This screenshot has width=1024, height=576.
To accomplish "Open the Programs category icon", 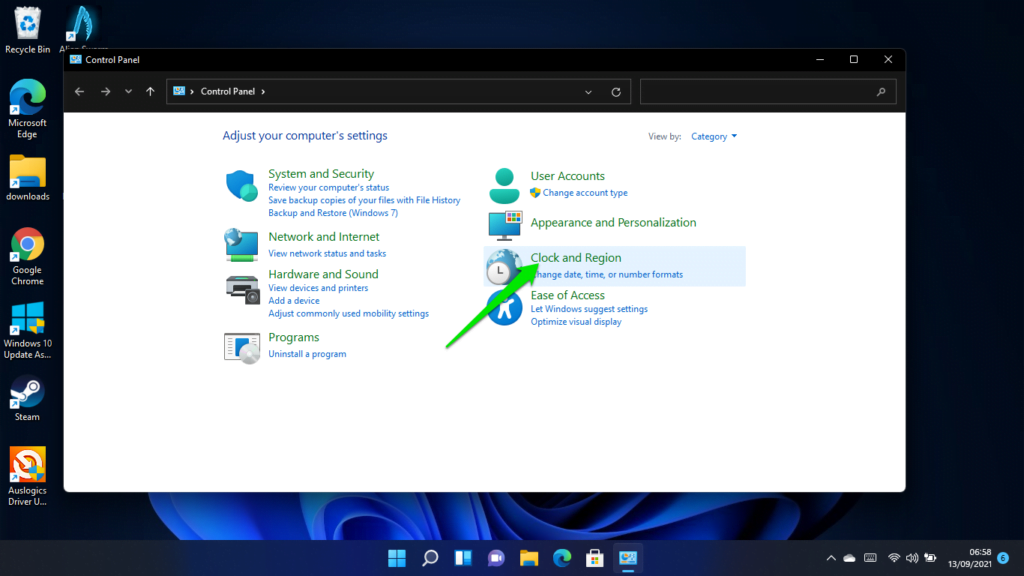I will coord(241,347).
